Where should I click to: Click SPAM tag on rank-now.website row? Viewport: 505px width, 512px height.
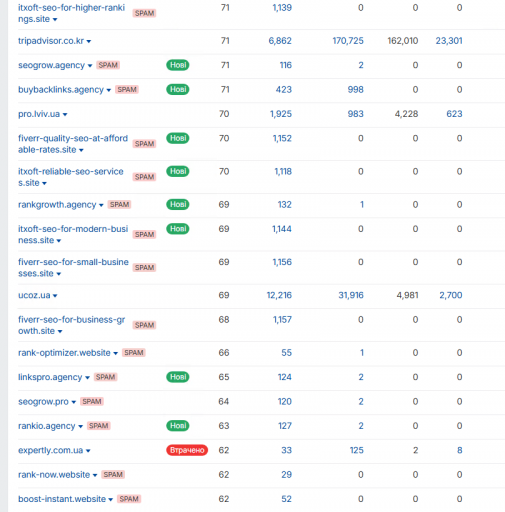[x=113, y=474]
